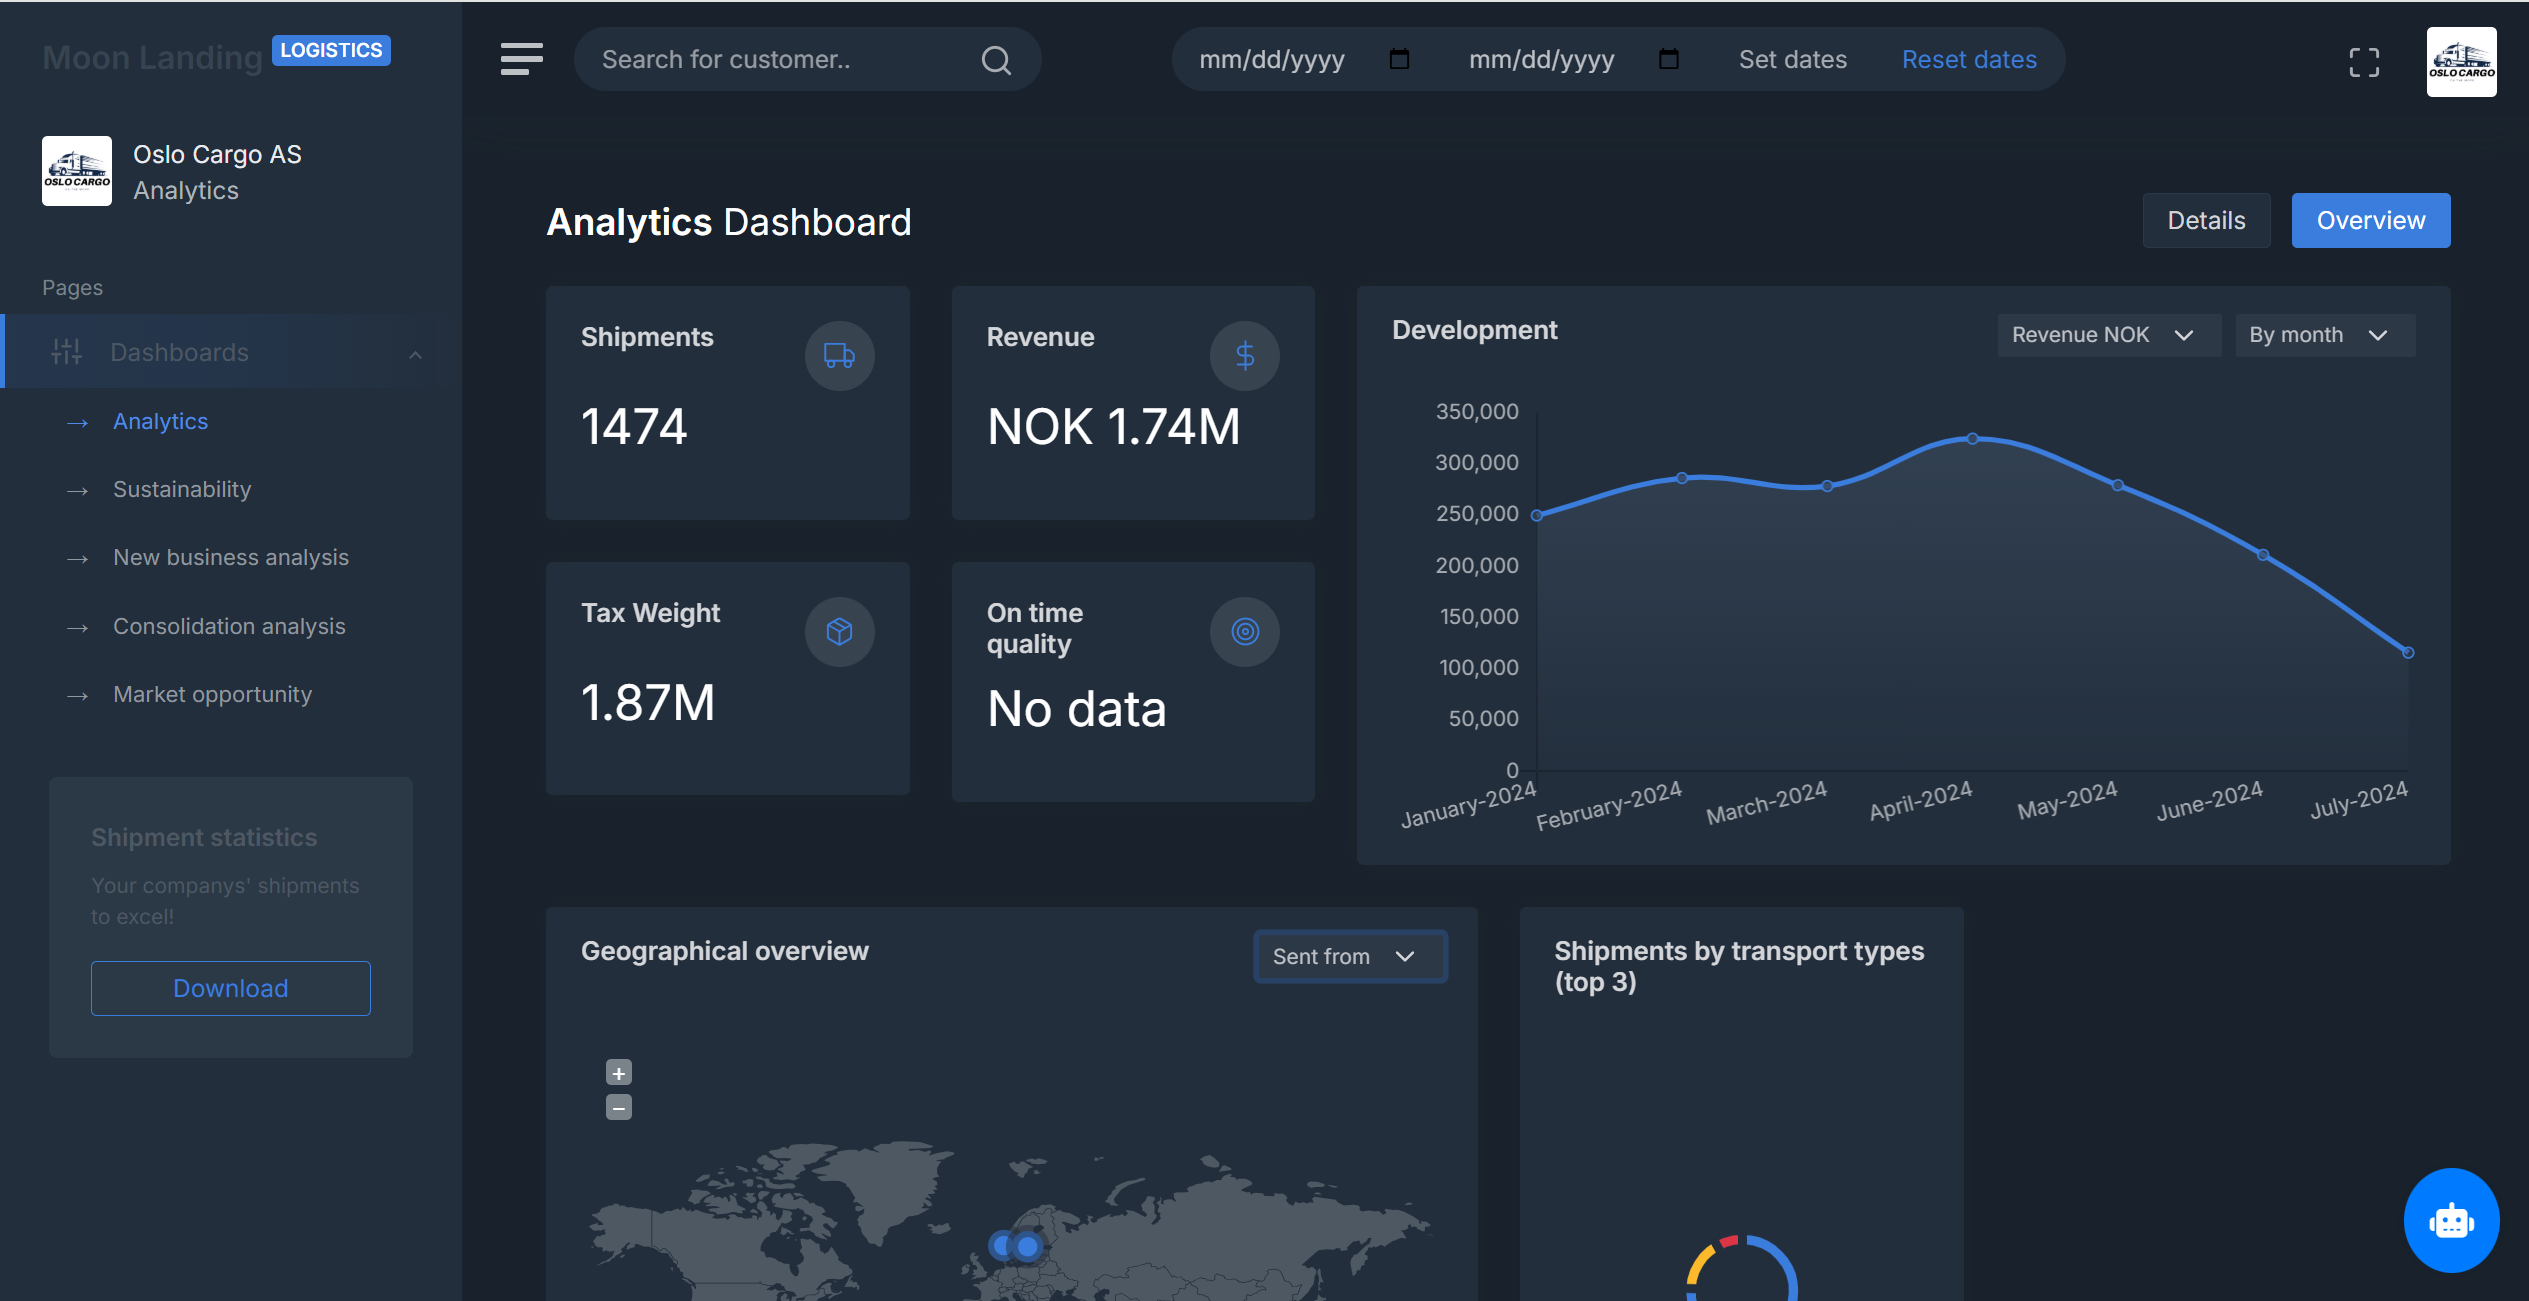2529x1301 pixels.
Task: Click the Dashboards sliders icon
Action: [x=66, y=352]
